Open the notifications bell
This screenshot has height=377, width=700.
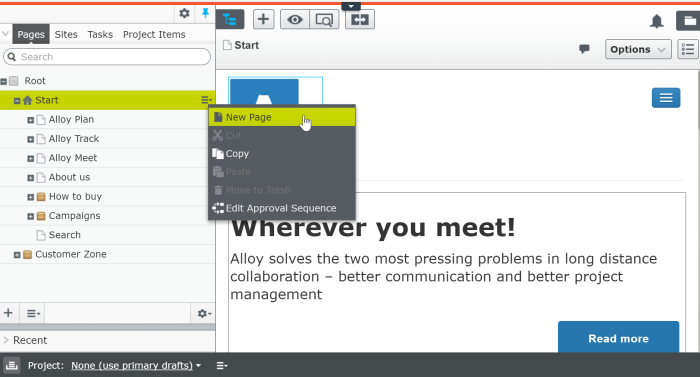[x=656, y=21]
